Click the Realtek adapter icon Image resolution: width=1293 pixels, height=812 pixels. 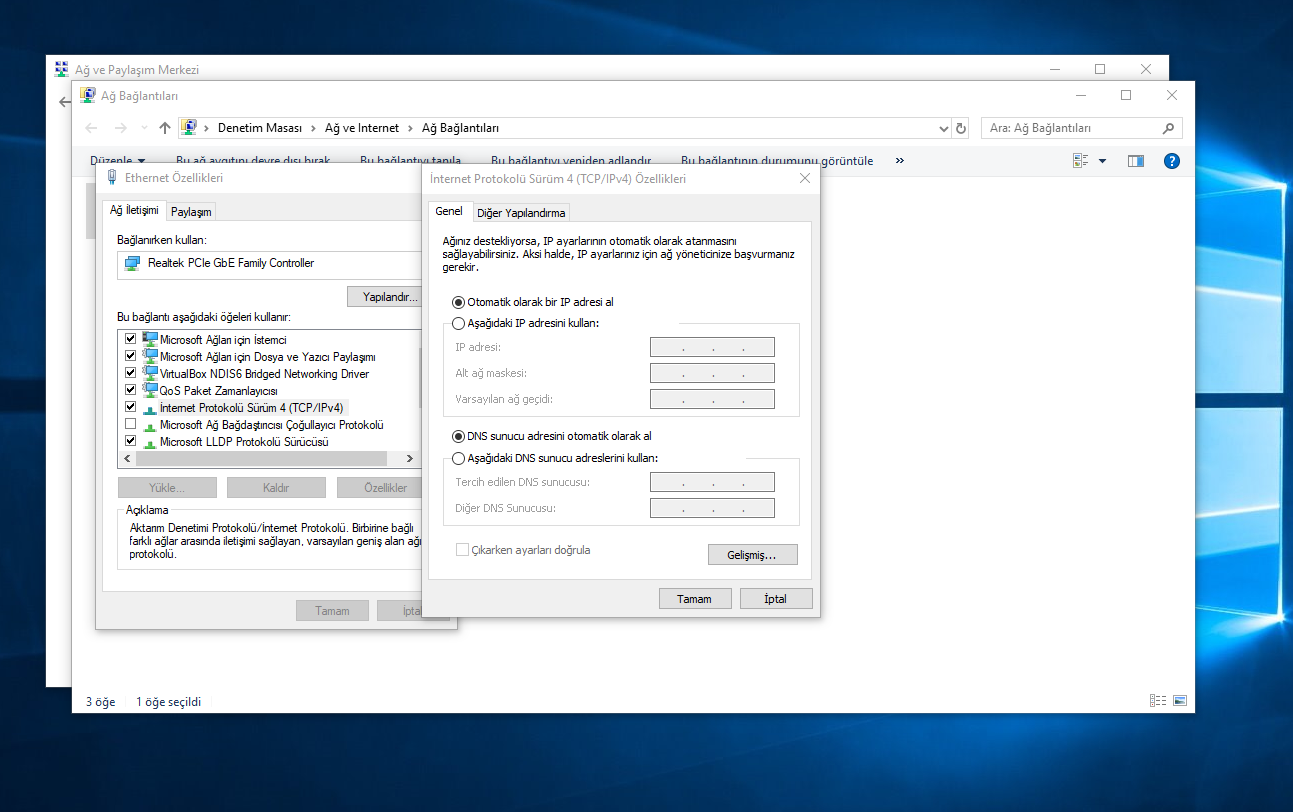tap(132, 263)
